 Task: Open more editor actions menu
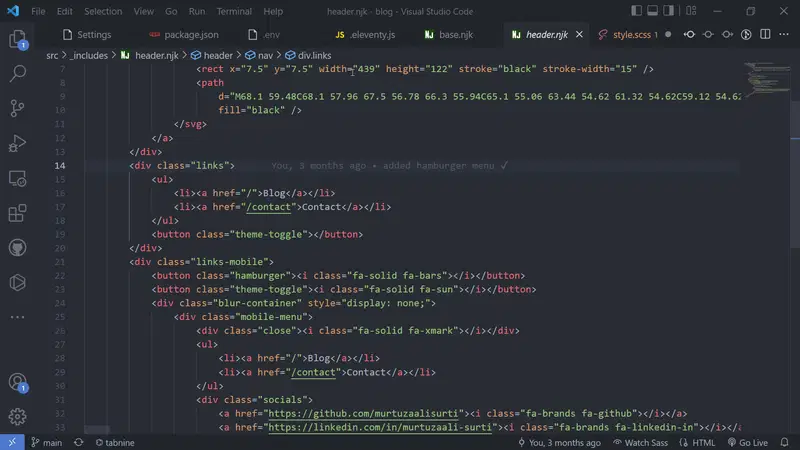point(784,34)
